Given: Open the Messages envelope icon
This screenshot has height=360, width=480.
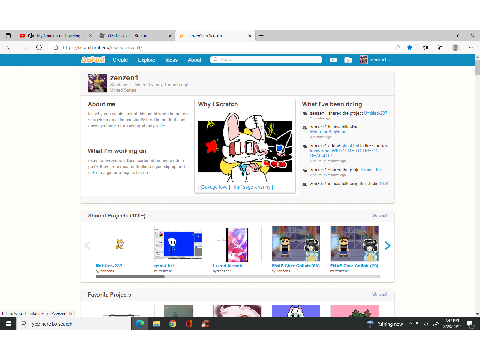Looking at the screenshot, I should pyautogui.click(x=333, y=60).
